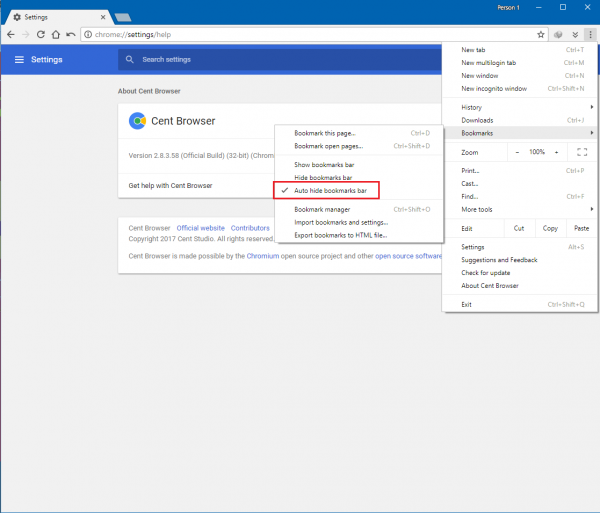The height and width of the screenshot is (513, 600).
Task: Reload the current page
Action: [41, 34]
